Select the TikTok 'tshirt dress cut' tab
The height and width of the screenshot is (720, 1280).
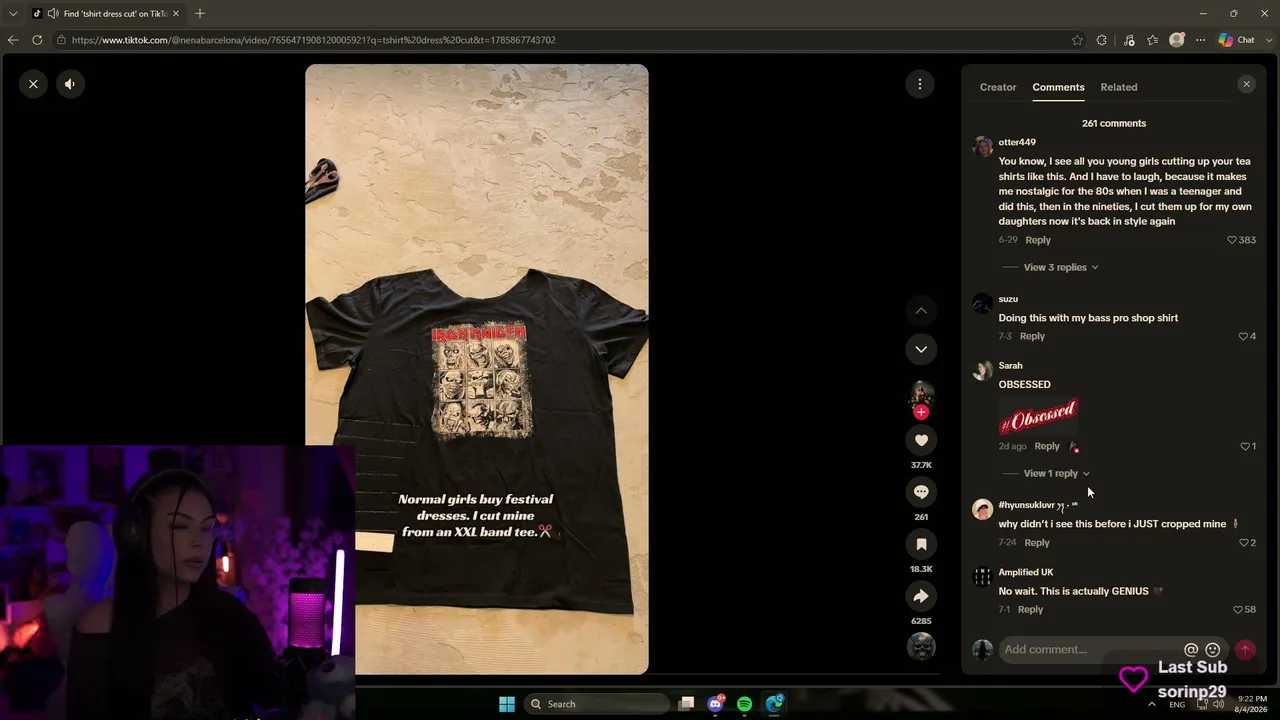(105, 14)
